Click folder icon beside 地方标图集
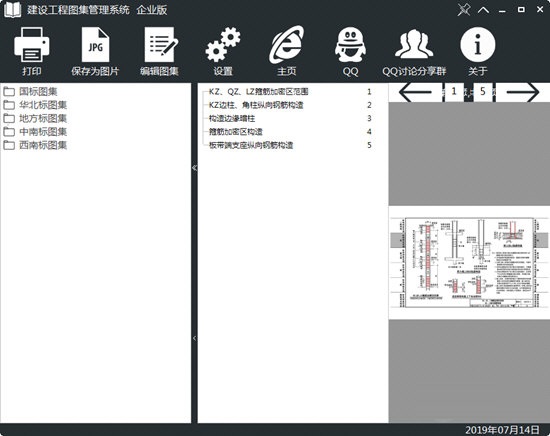 click(x=9, y=119)
